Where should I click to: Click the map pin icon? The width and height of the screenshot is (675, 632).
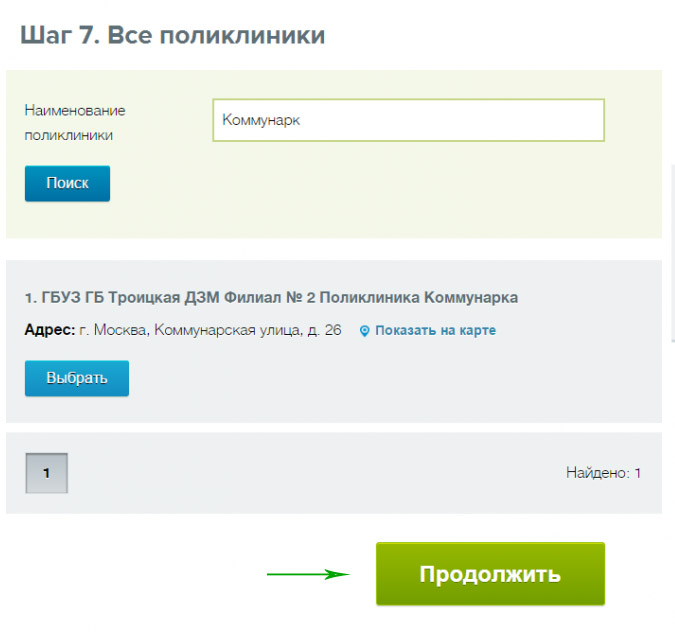tap(364, 331)
